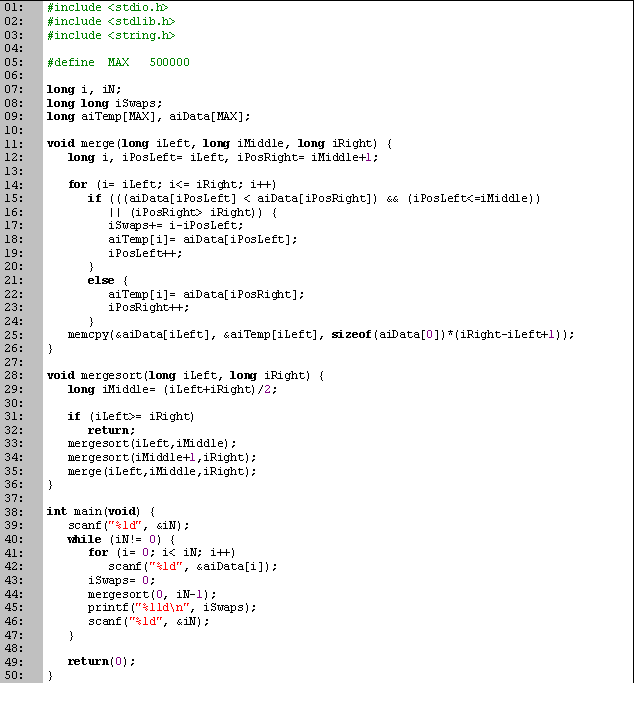Click the 'long long iSwaps;' declaration
The height and width of the screenshot is (704, 635).
click(x=104, y=103)
